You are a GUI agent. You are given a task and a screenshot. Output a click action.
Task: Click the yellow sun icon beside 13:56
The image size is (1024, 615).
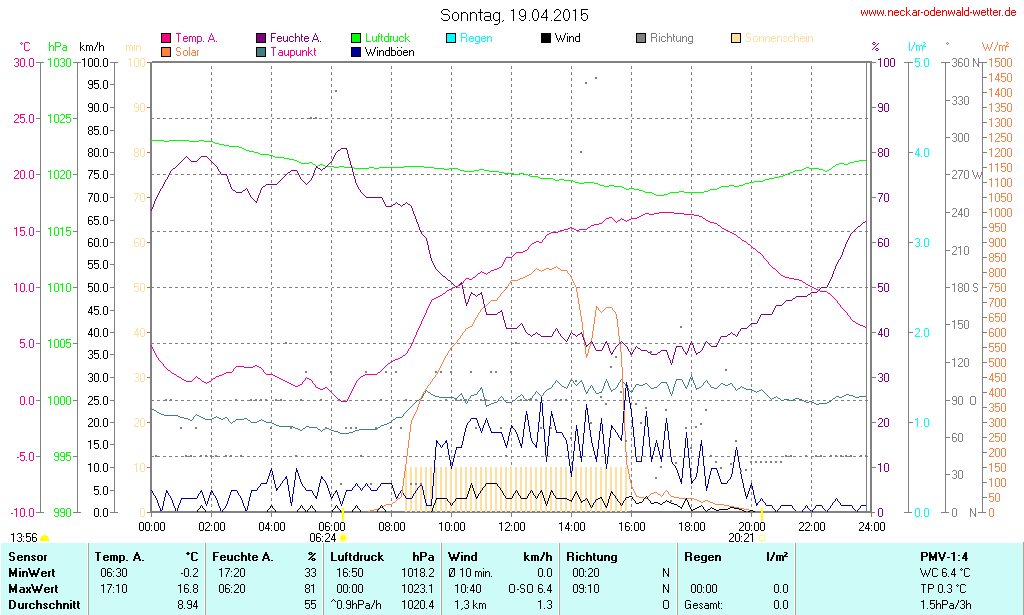tap(44, 538)
